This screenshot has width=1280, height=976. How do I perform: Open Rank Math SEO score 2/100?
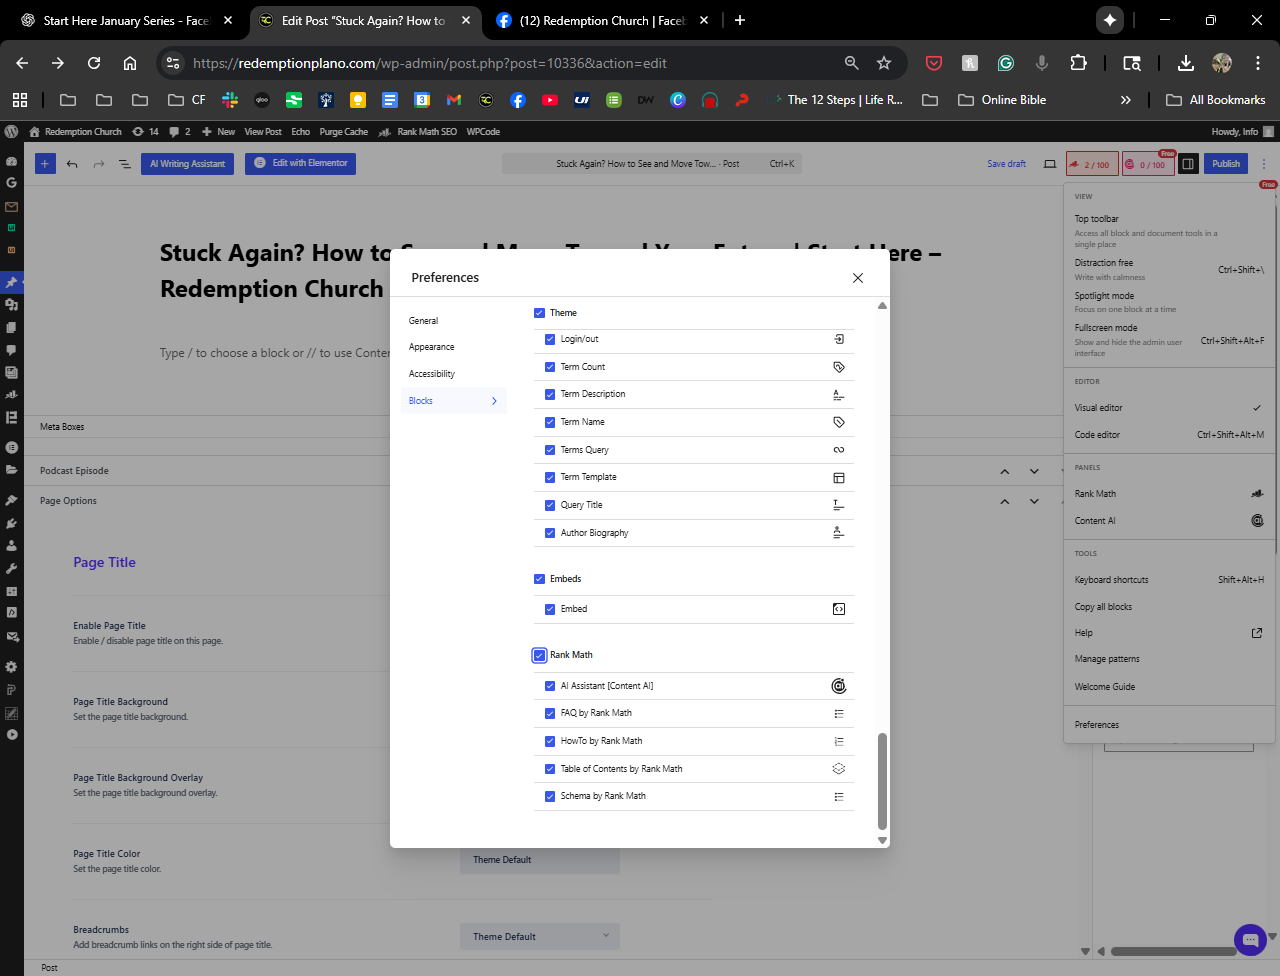[x=1091, y=164]
